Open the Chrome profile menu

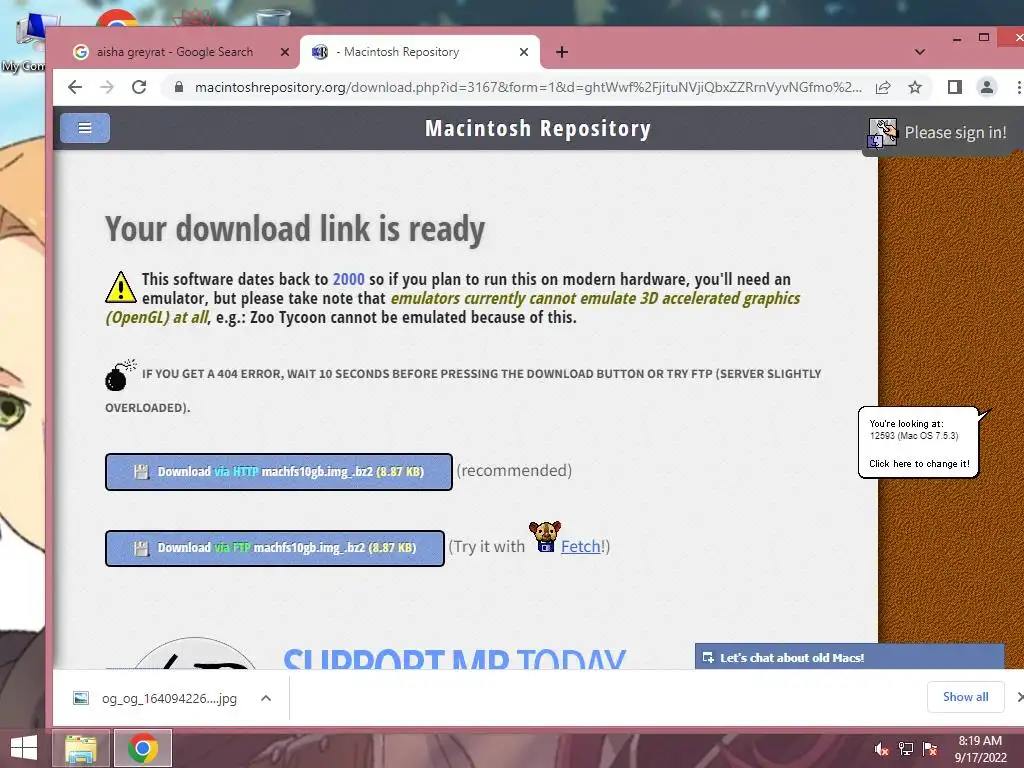(x=987, y=87)
